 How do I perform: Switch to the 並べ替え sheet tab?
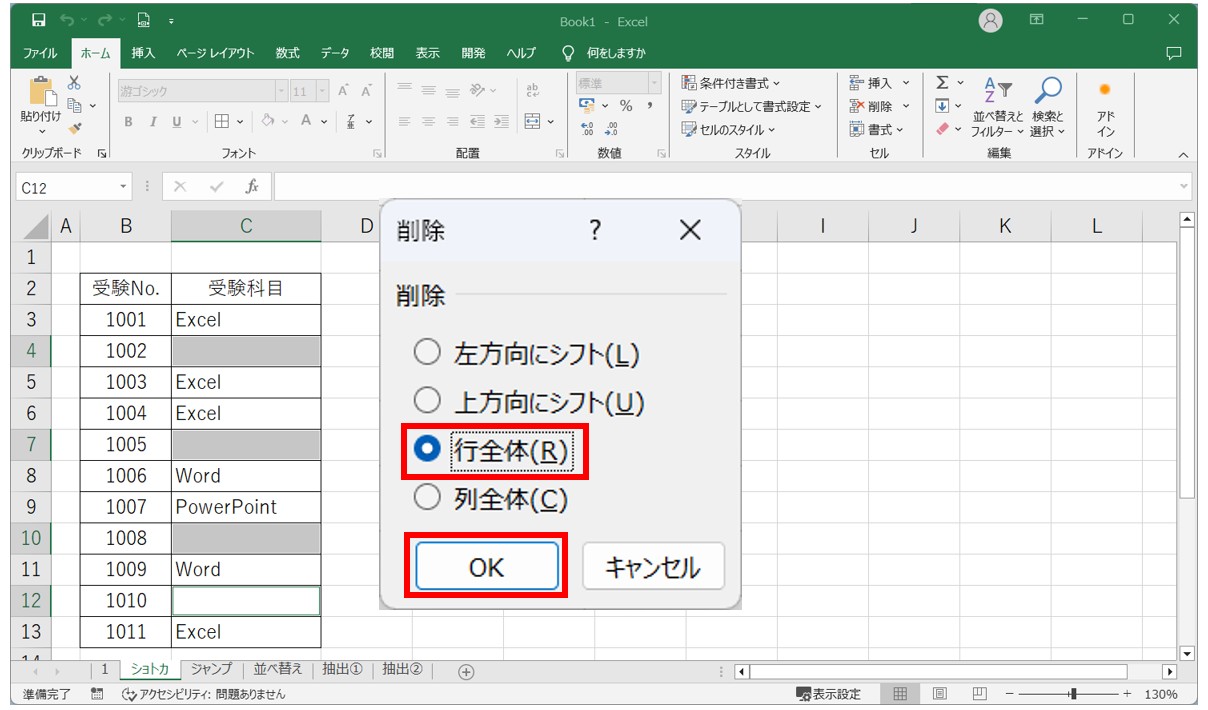pyautogui.click(x=277, y=670)
